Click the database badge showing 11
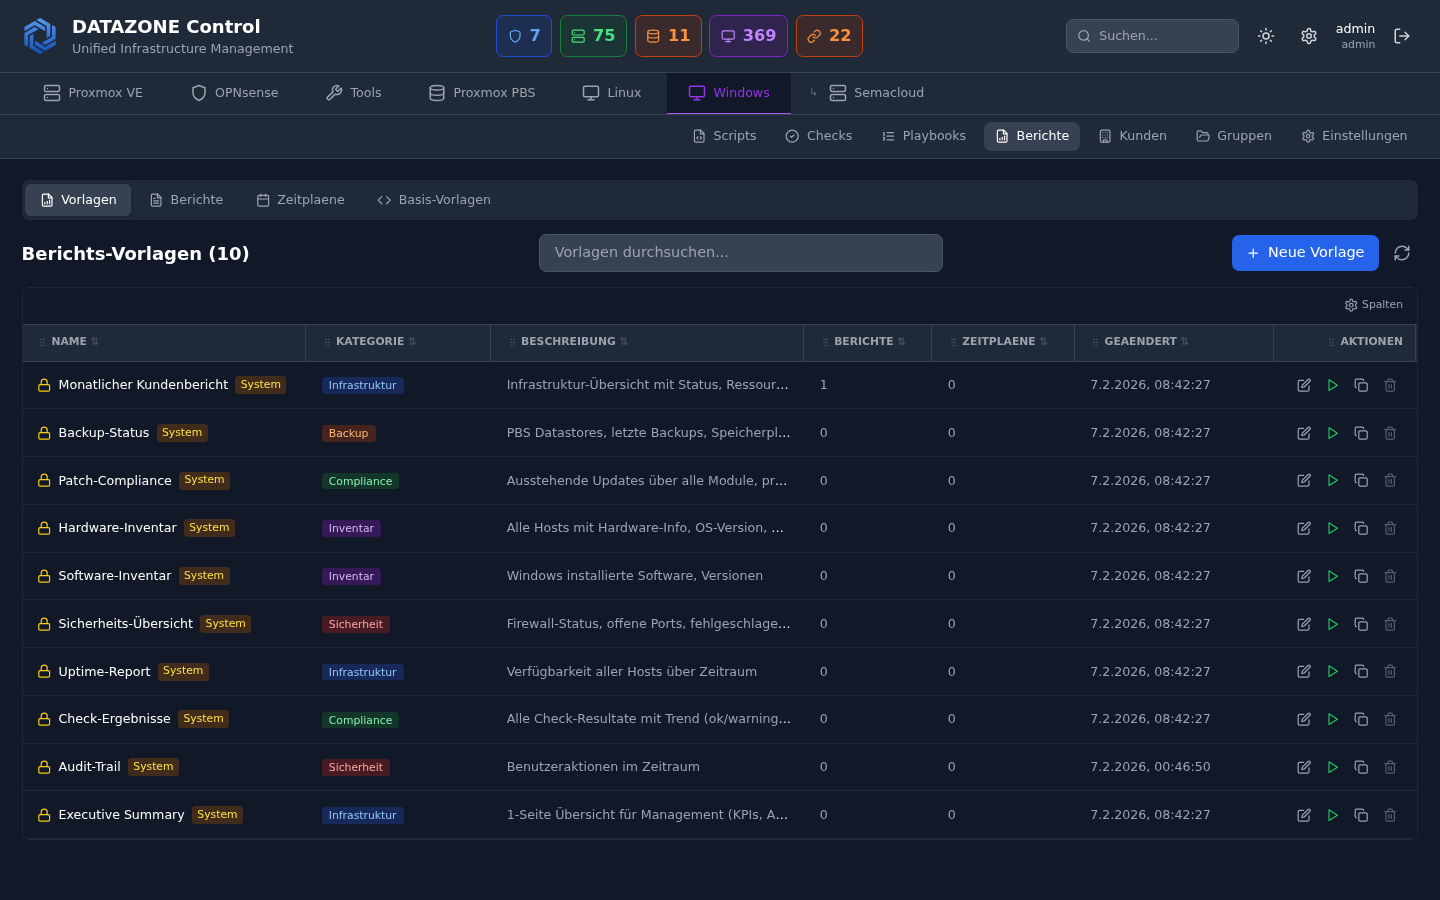Image resolution: width=1440 pixels, height=900 pixels. pyautogui.click(x=668, y=36)
